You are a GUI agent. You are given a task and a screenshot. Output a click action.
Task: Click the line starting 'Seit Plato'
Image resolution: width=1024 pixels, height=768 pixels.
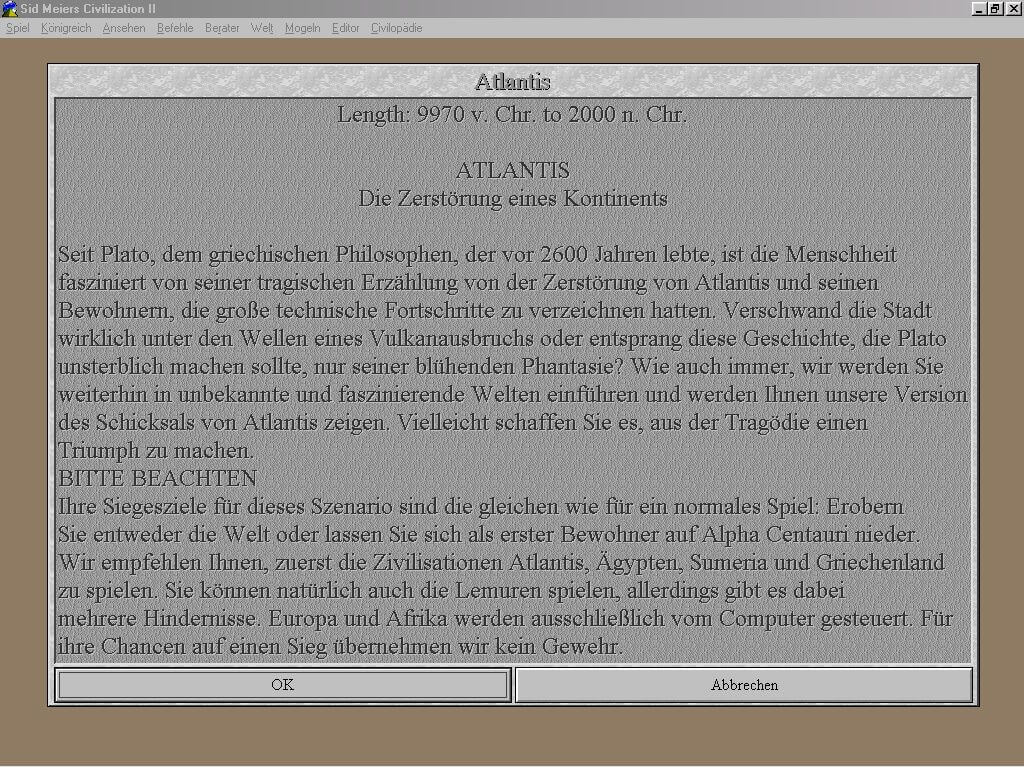click(x=477, y=255)
